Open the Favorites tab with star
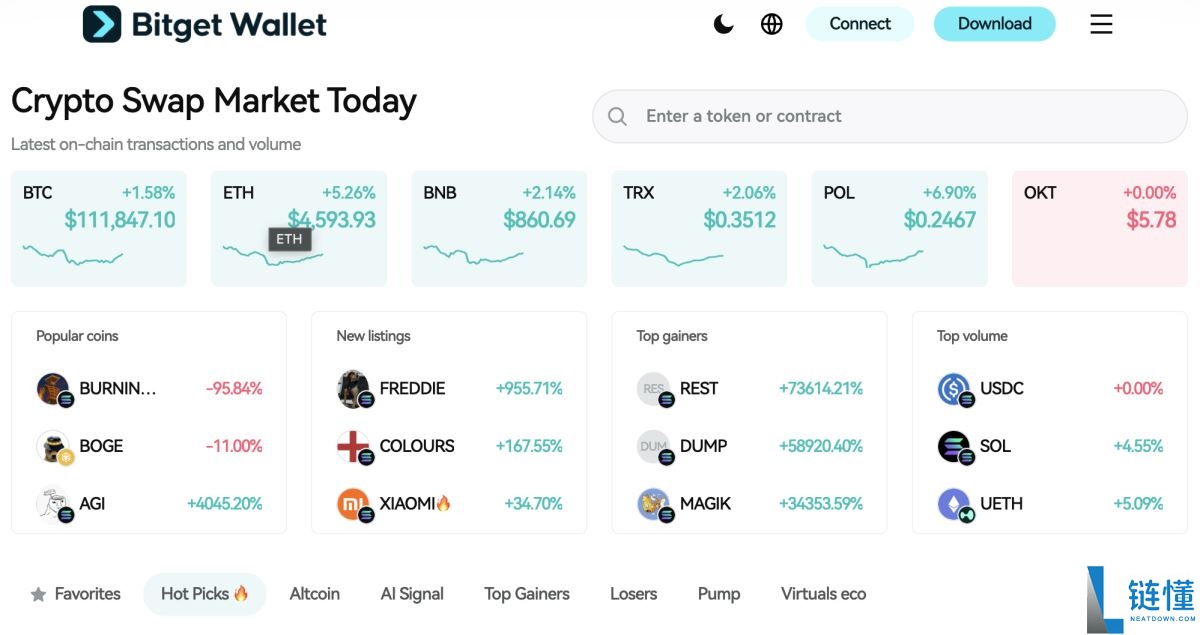This screenshot has height=635, width=1200. [x=76, y=594]
